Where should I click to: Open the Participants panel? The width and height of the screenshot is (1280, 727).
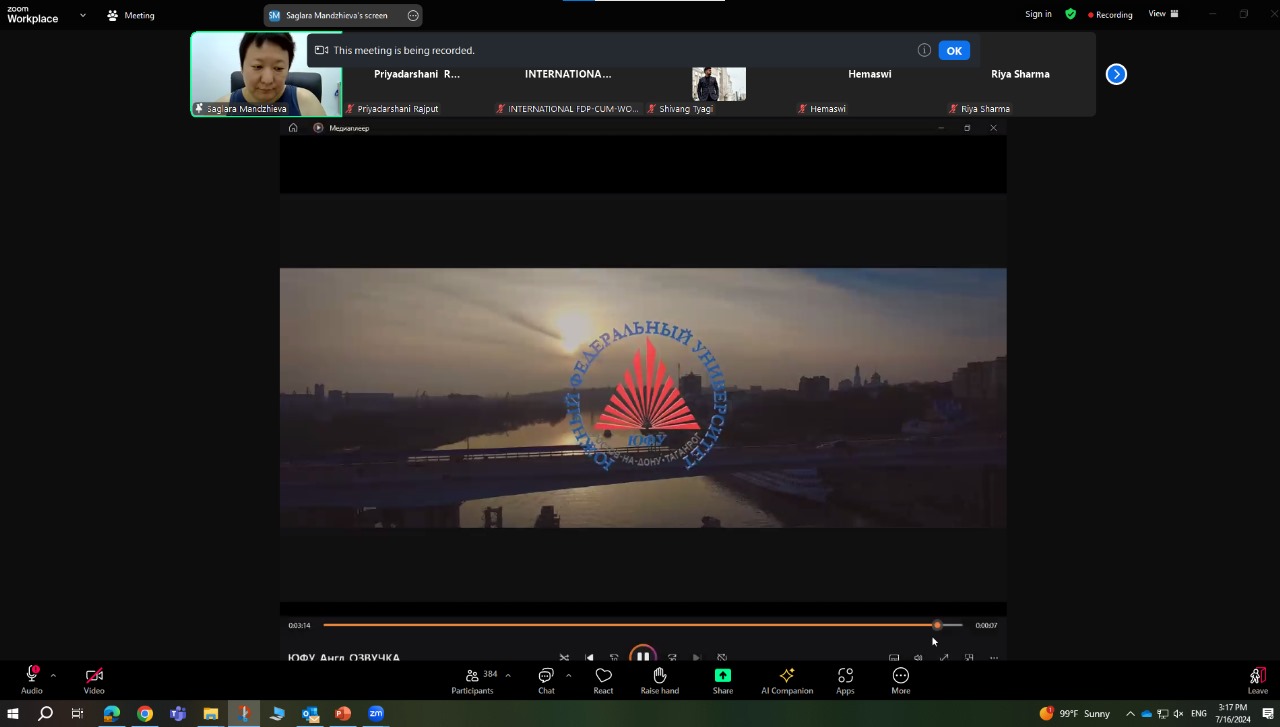click(473, 679)
